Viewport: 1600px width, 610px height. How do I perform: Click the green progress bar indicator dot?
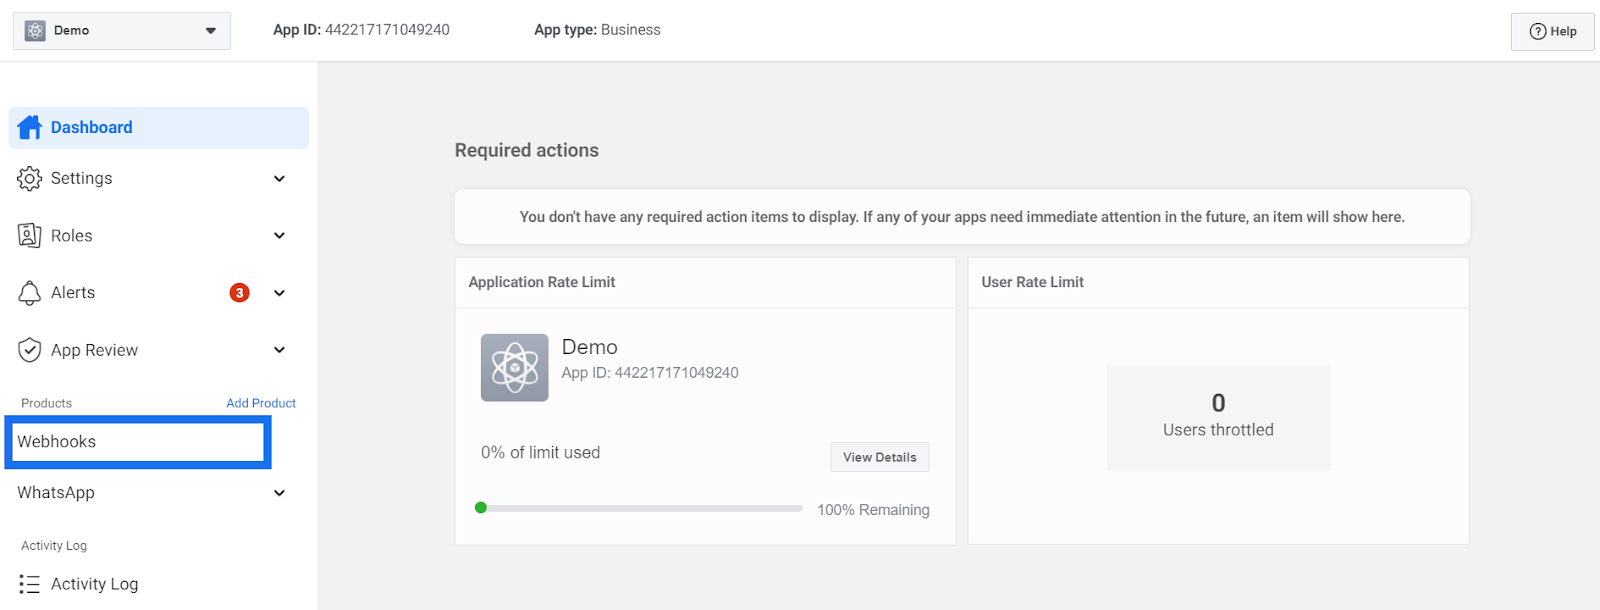481,508
